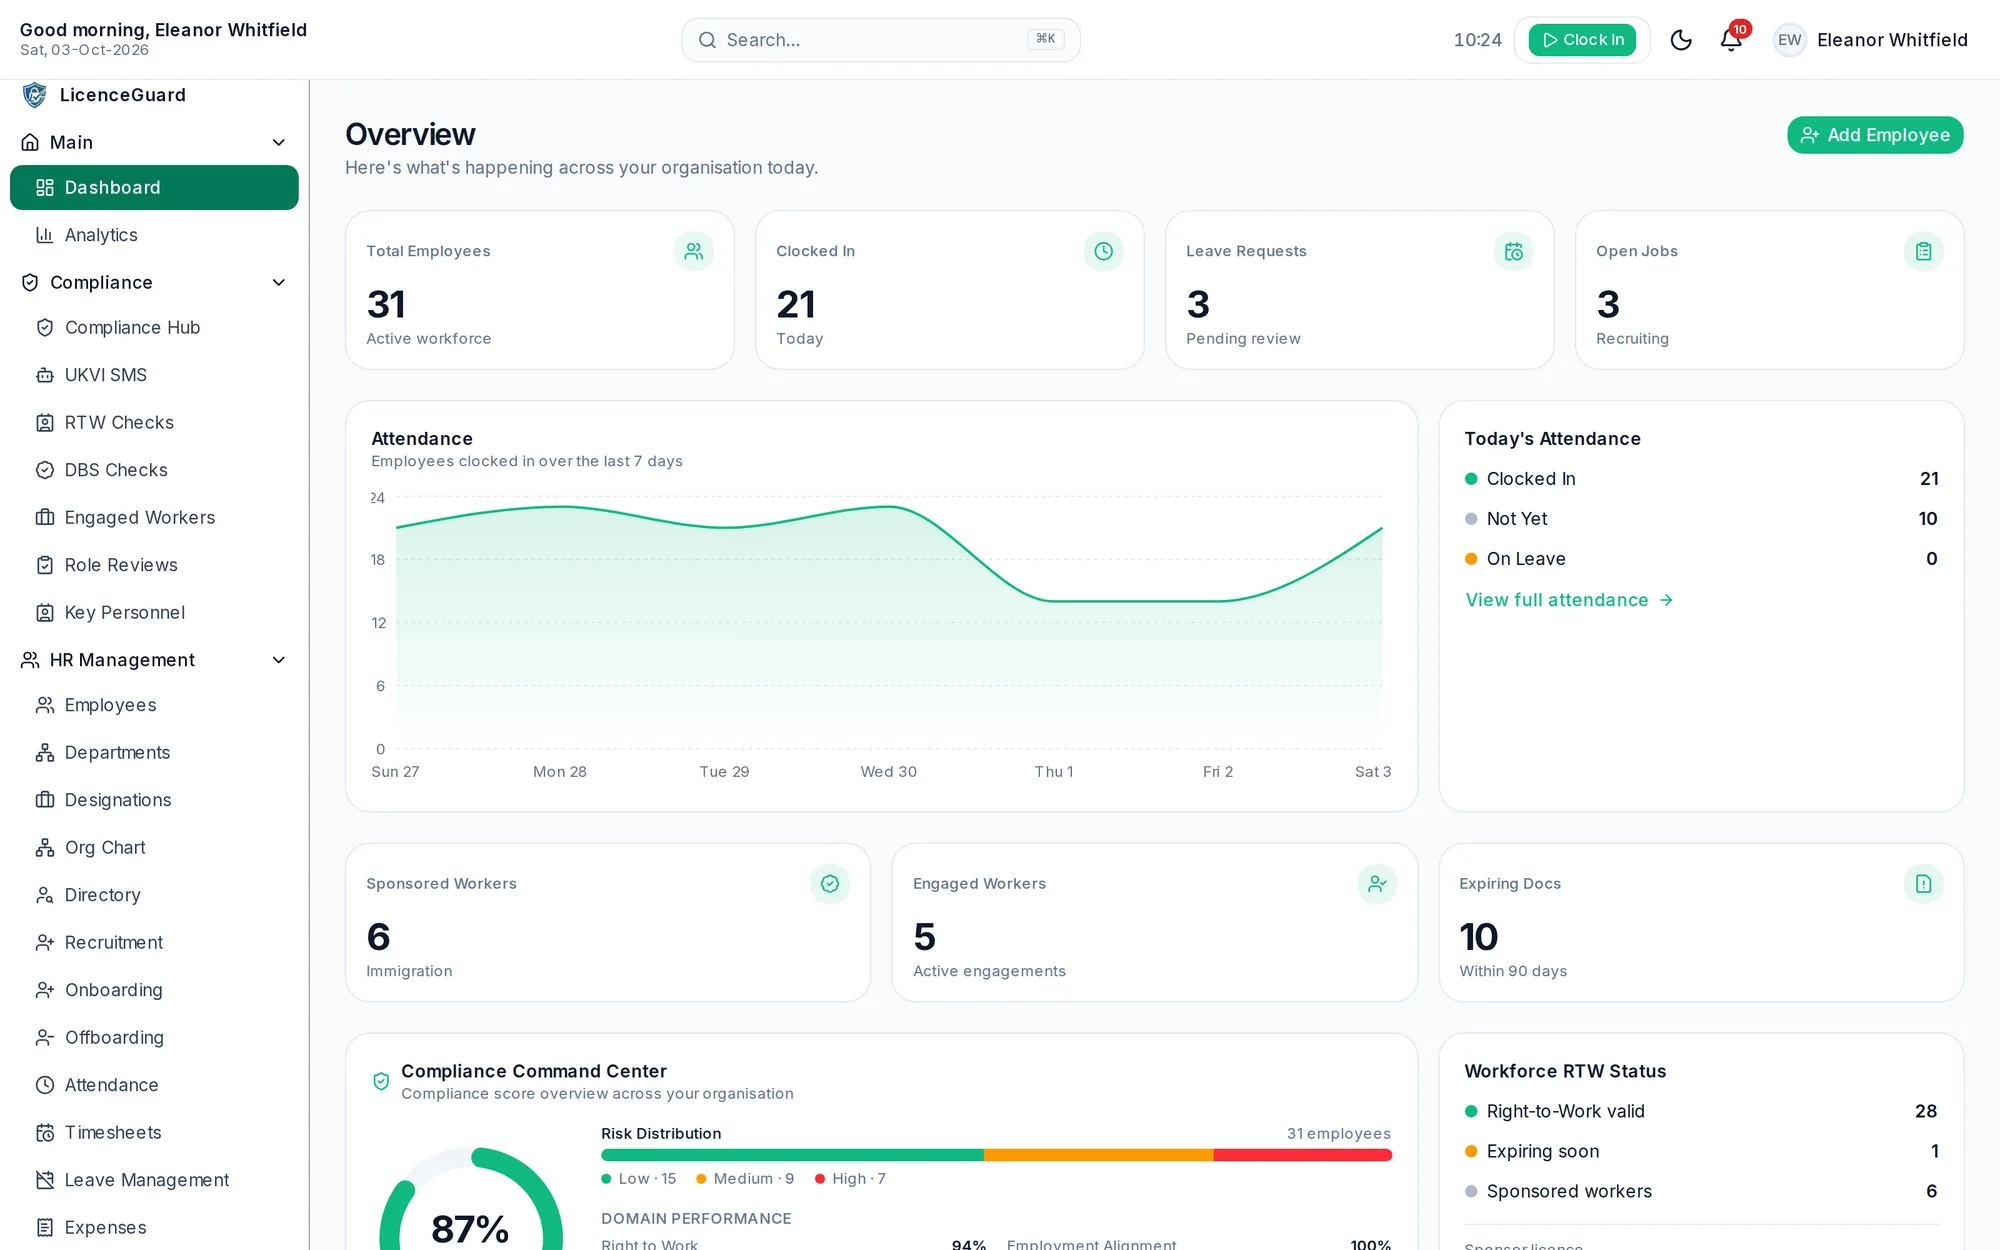Click the EW avatar badge
This screenshot has height=1250, width=2000.
[x=1789, y=40]
